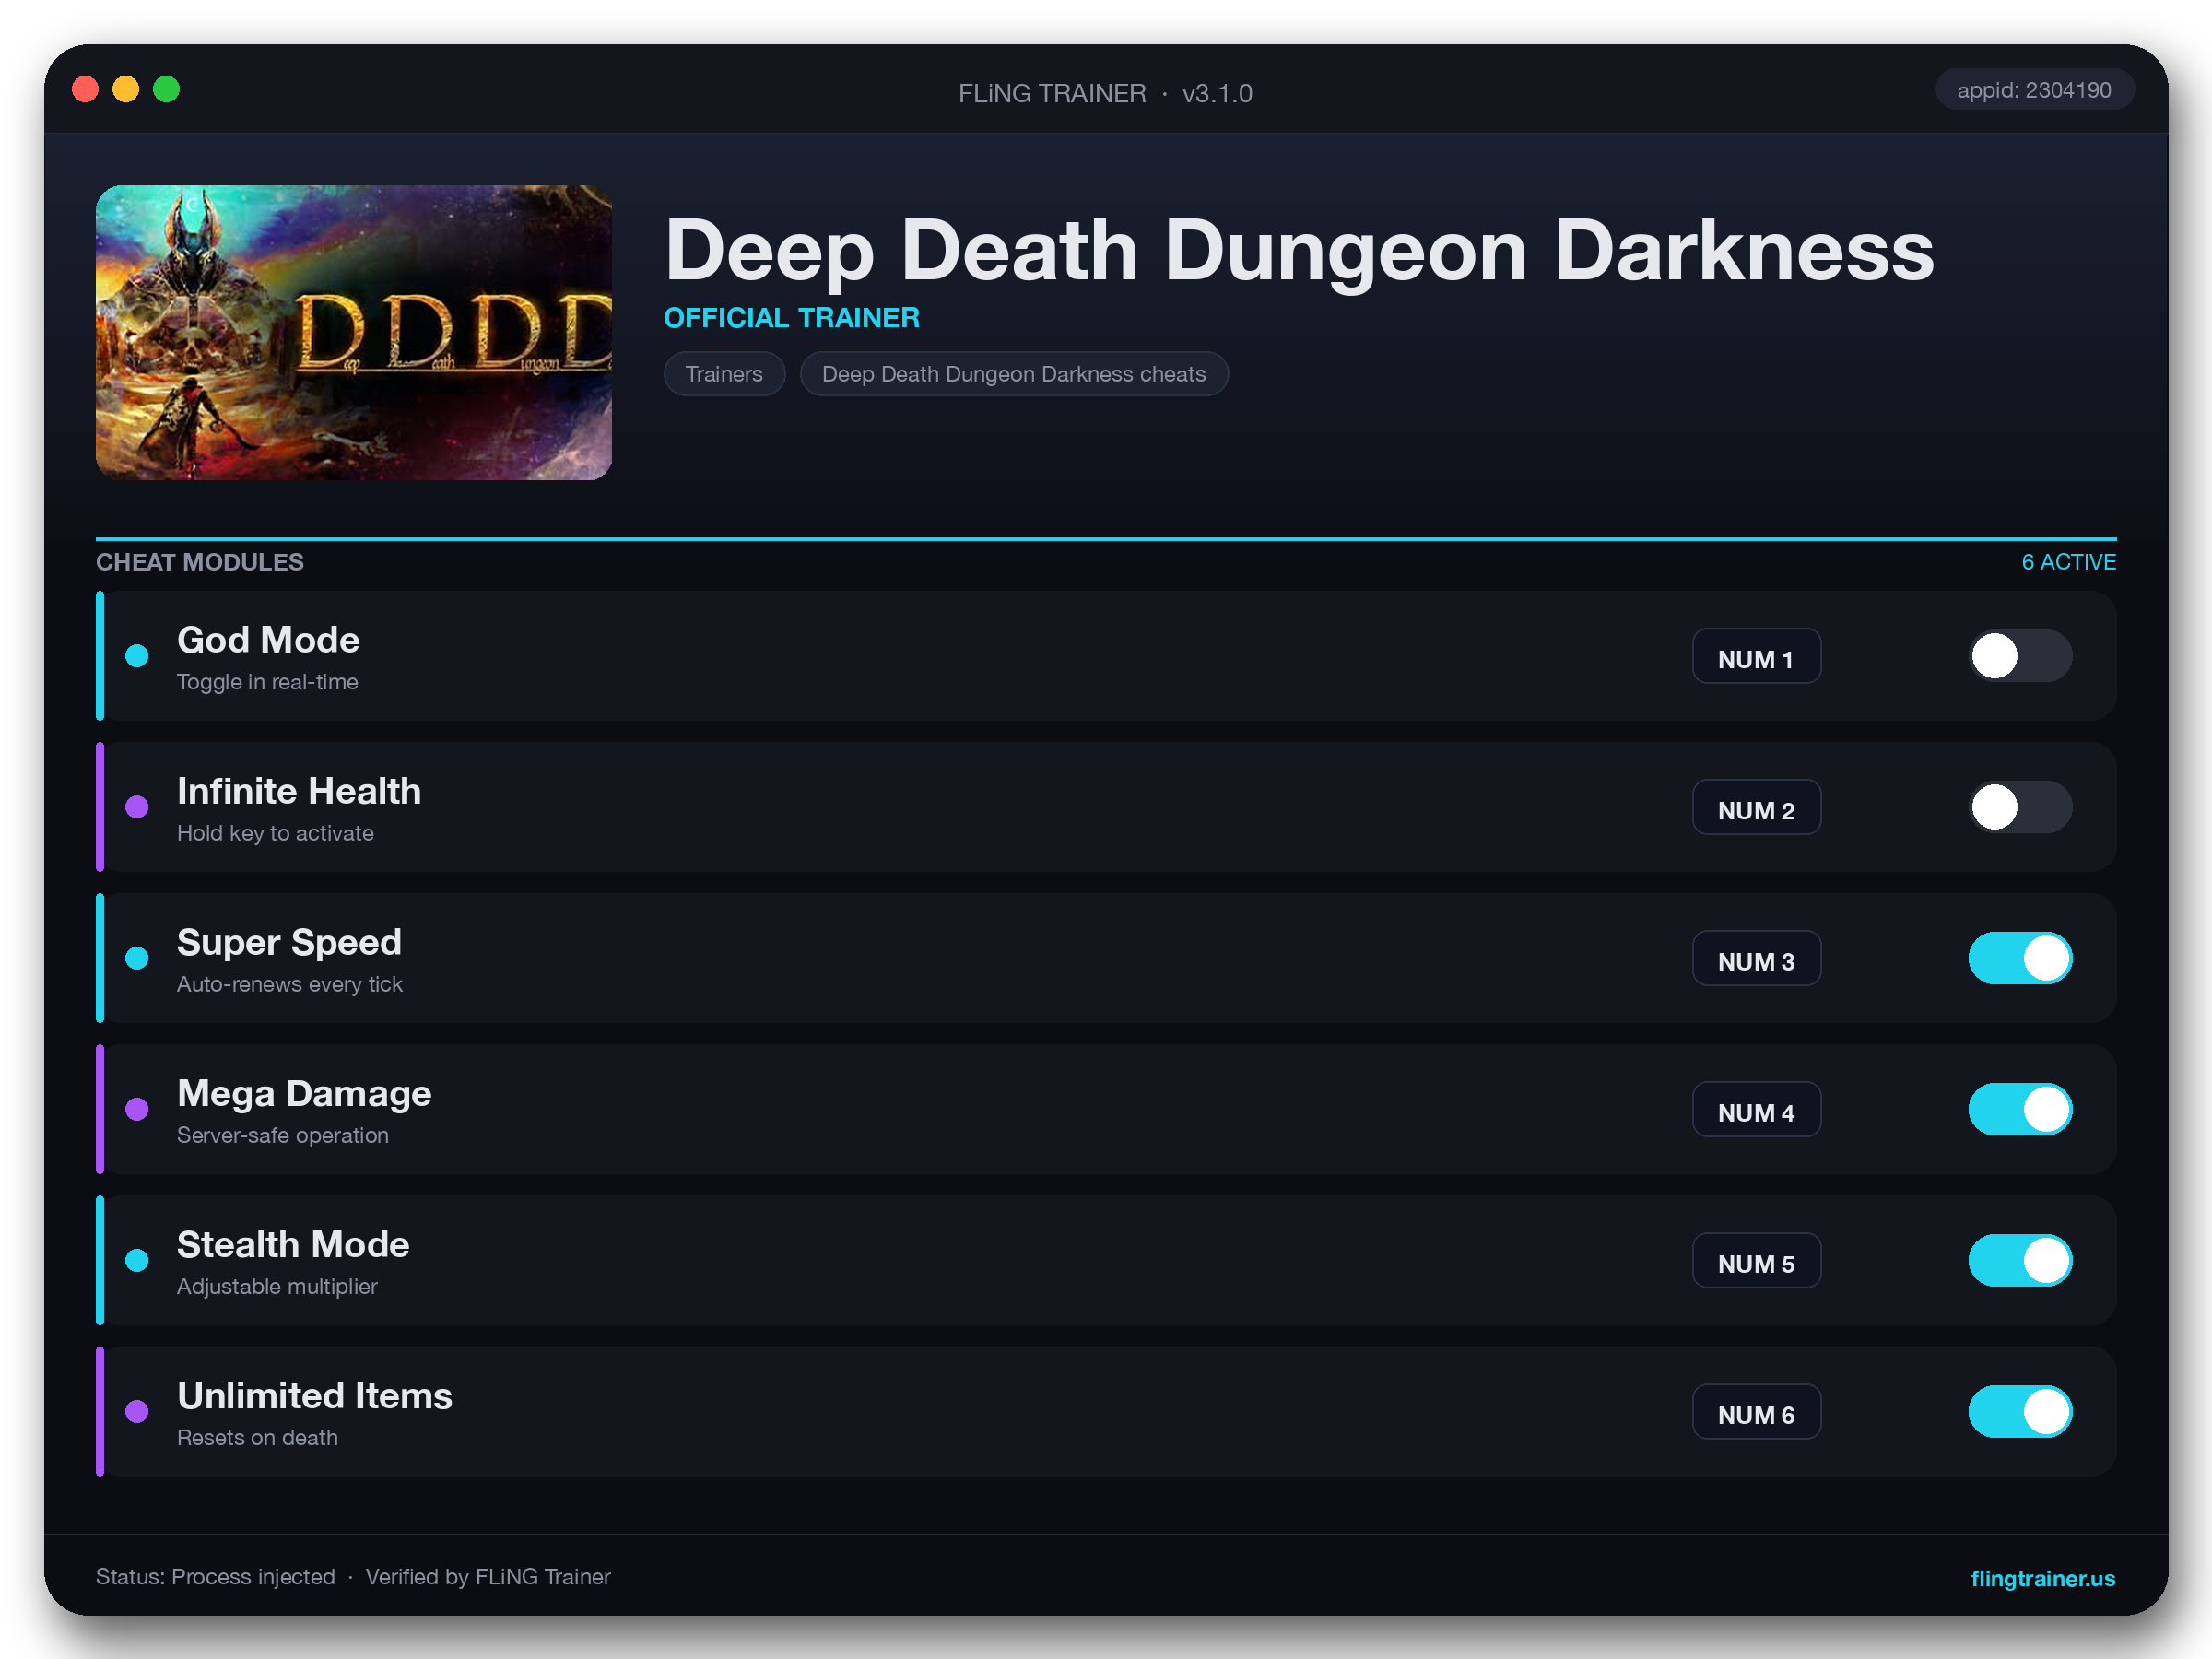This screenshot has width=2212, height=1659.
Task: Click the Toggle in real-time description
Action: [267, 682]
